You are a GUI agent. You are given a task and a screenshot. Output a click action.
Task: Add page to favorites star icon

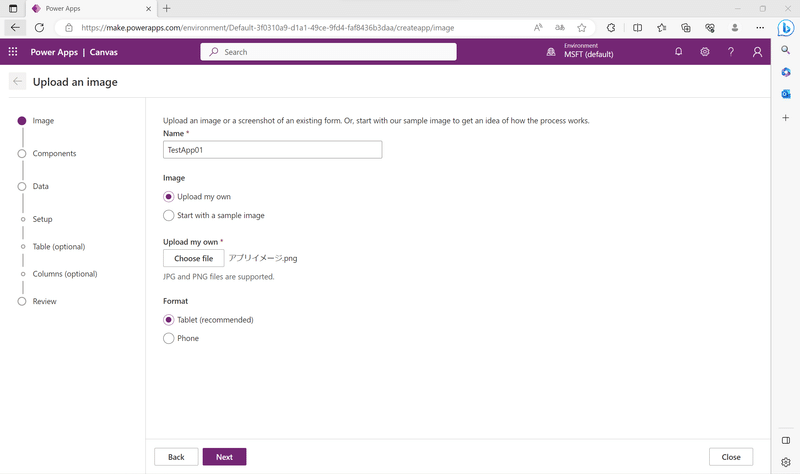[x=582, y=28]
